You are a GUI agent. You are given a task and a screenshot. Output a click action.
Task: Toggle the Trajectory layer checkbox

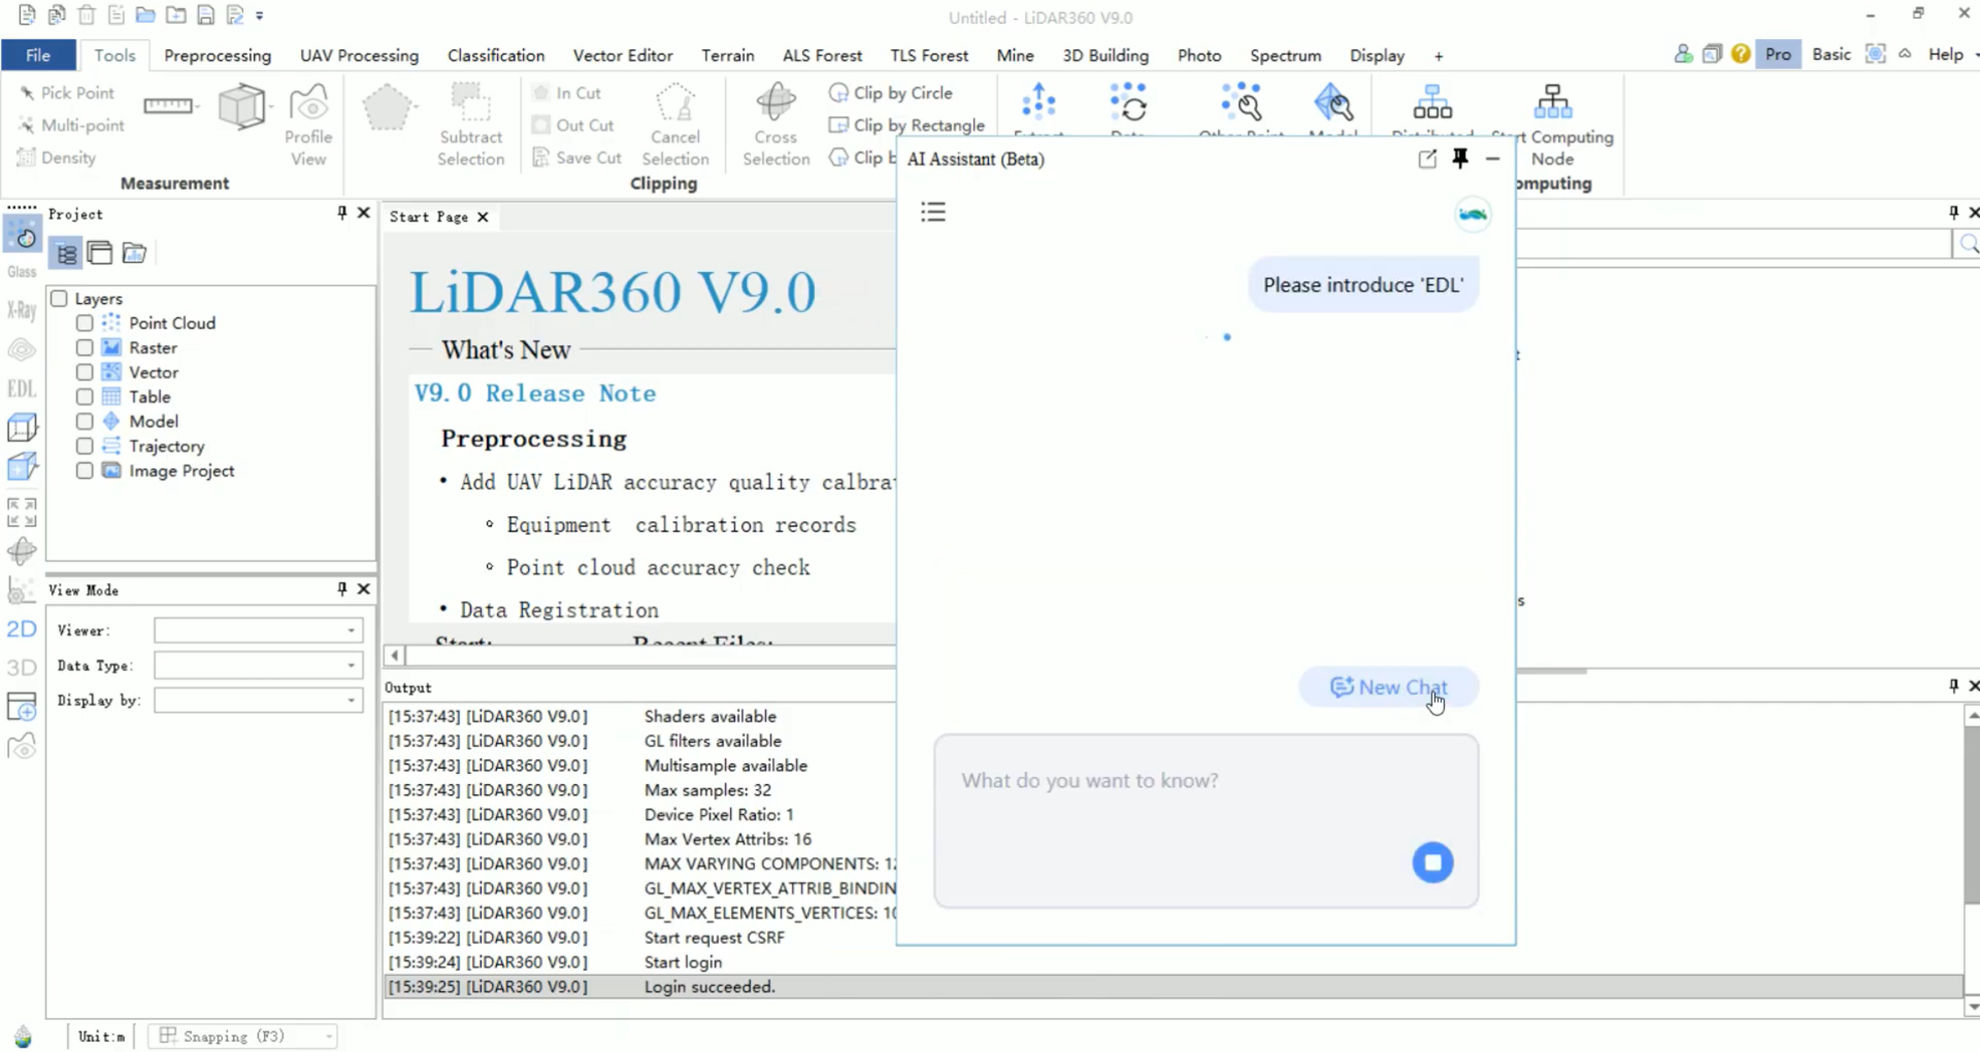click(x=84, y=446)
